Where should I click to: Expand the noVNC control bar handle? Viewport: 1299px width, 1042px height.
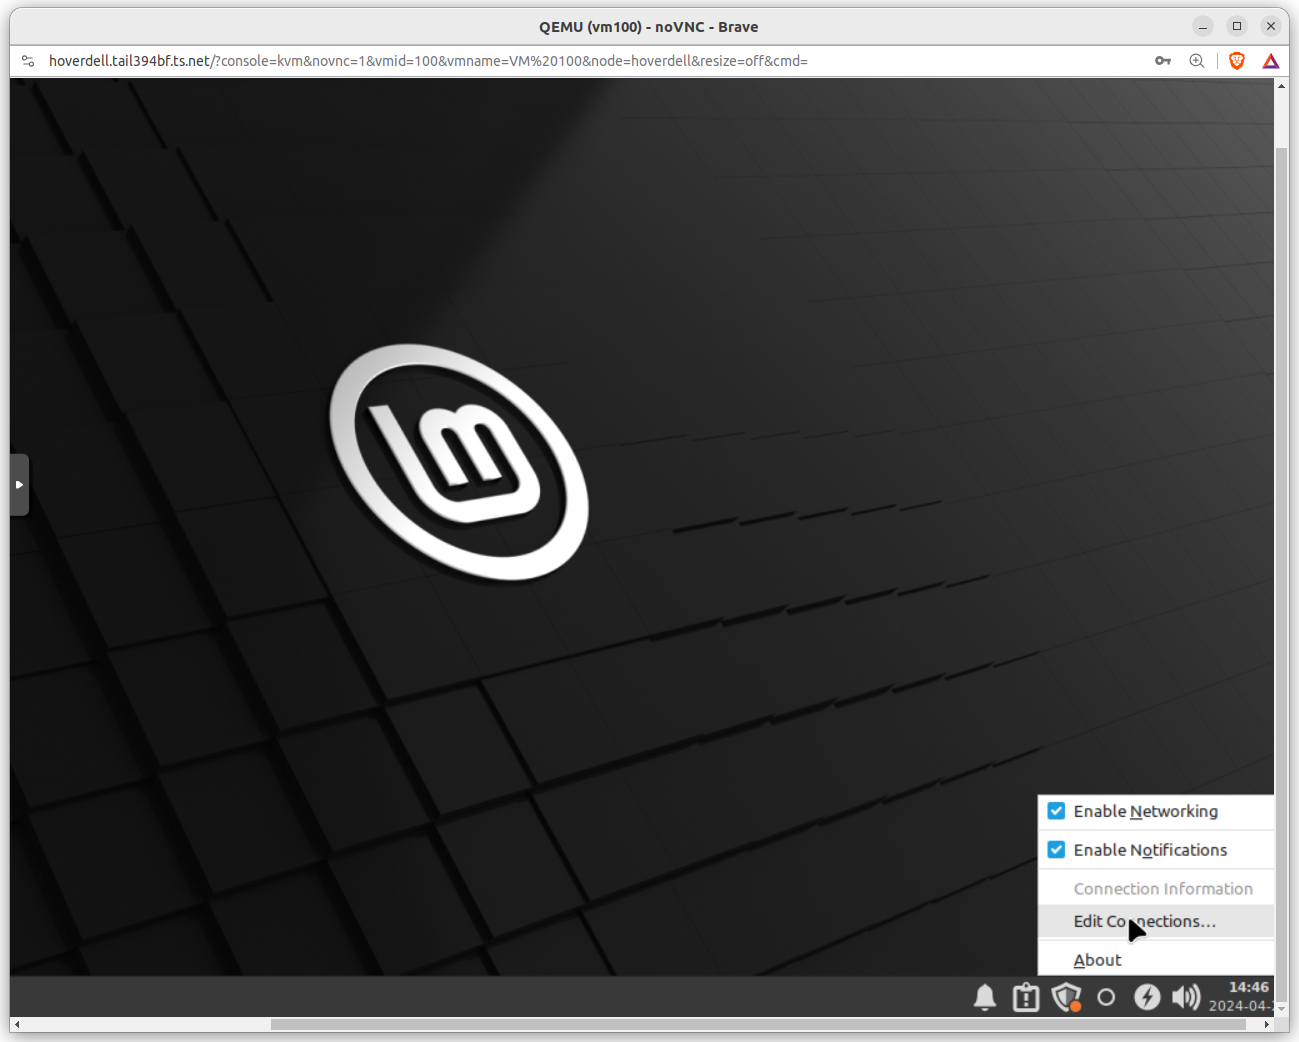coord(19,485)
